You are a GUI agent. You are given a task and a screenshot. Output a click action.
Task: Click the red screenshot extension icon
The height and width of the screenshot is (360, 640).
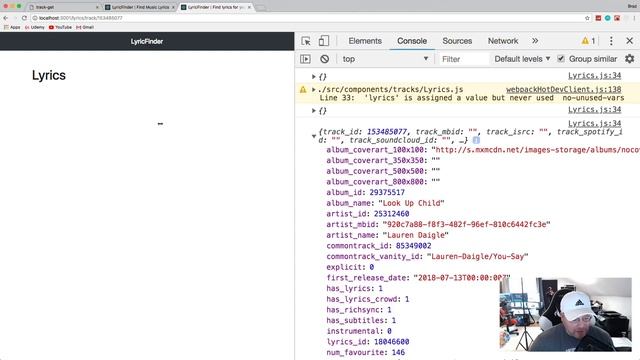pyautogui.click(x=617, y=18)
